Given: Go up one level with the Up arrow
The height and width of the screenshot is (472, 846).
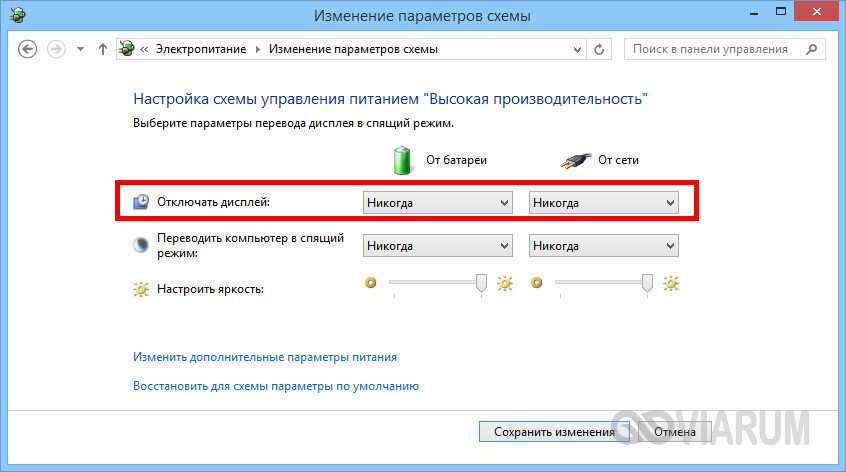Looking at the screenshot, I should point(102,49).
